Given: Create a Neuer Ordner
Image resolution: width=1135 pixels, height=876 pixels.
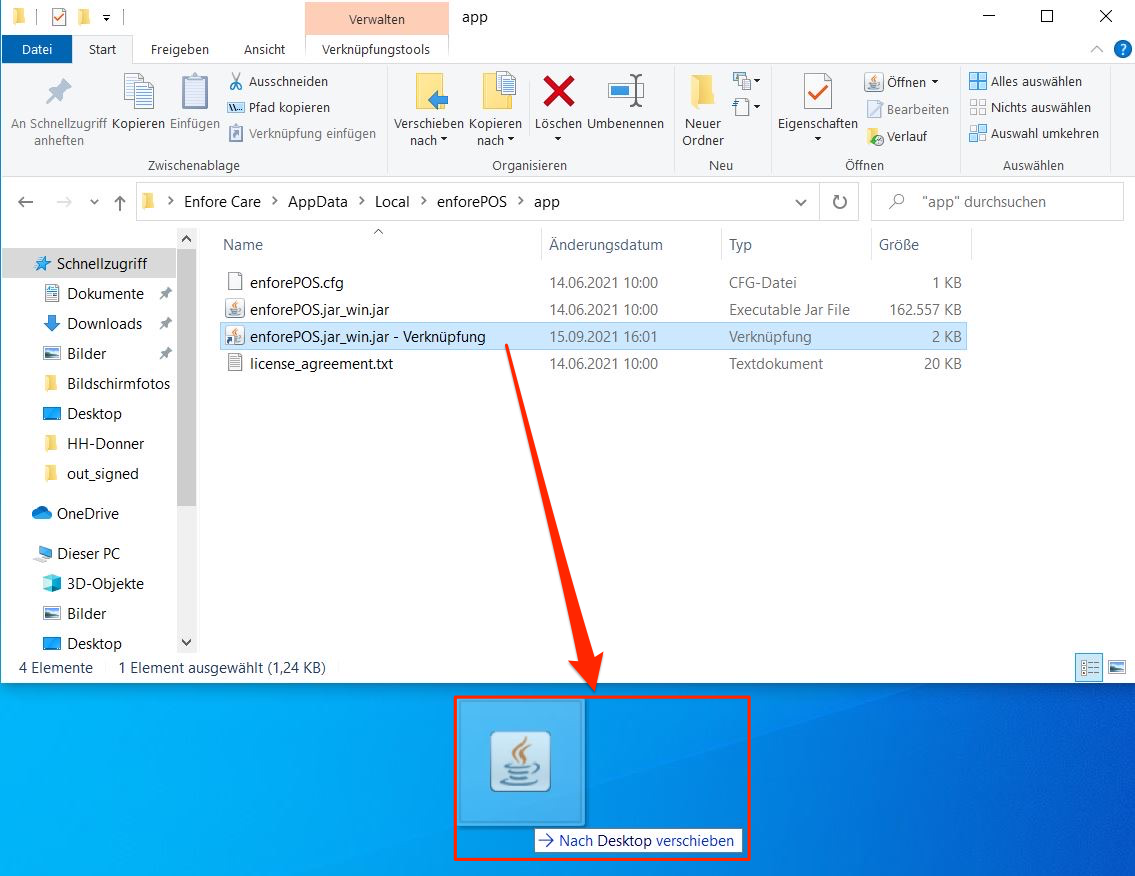Looking at the screenshot, I should [703, 110].
